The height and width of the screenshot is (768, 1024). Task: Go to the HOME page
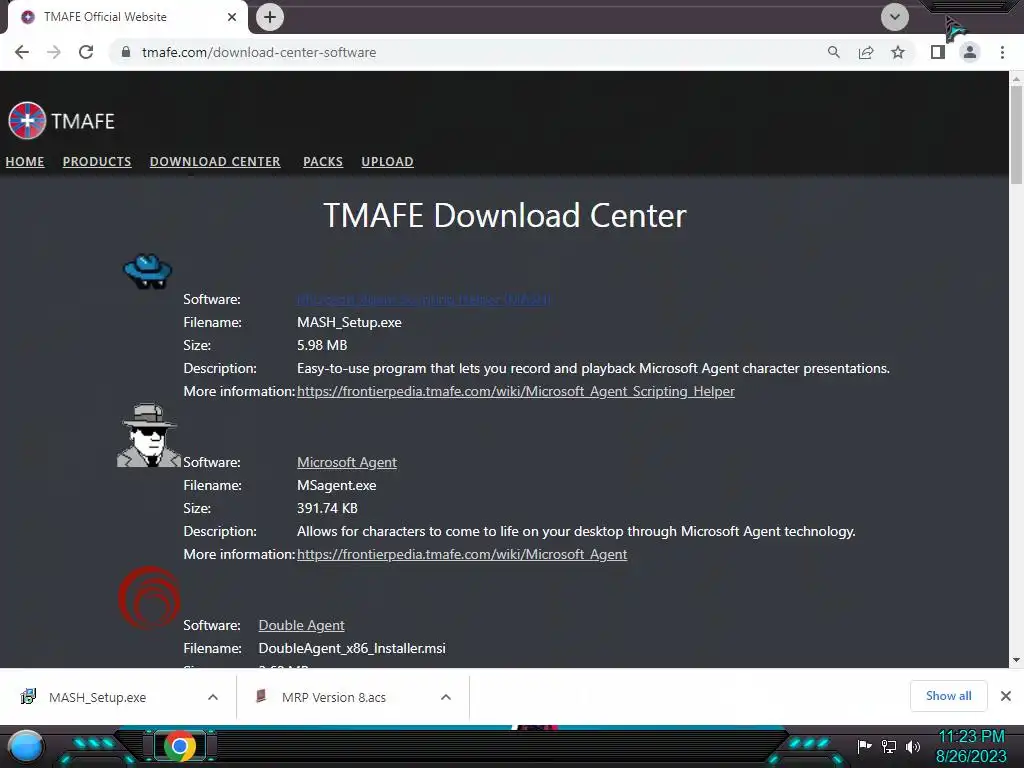click(x=25, y=161)
